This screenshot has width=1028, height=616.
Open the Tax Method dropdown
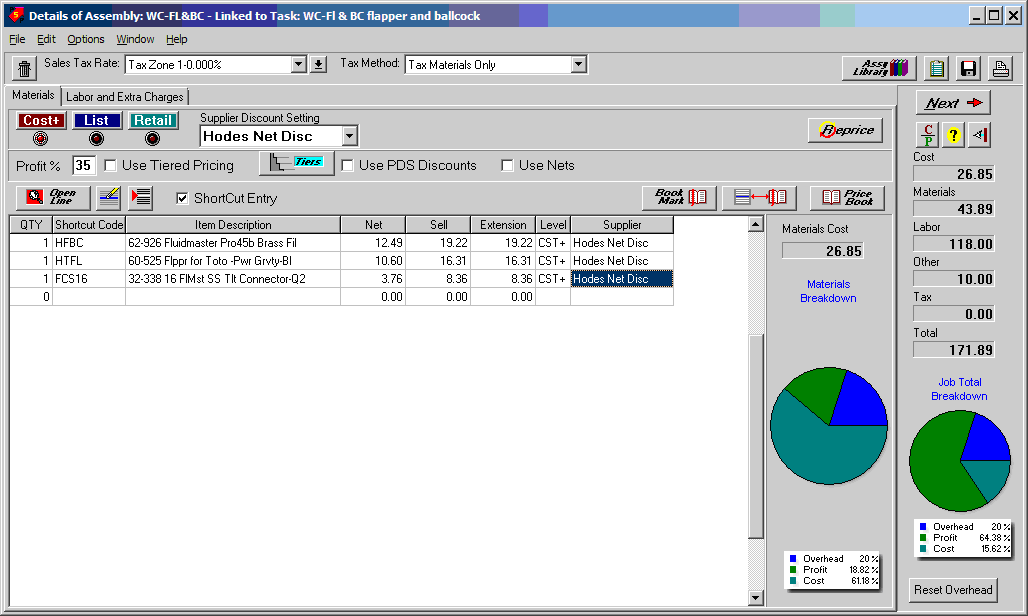578,64
